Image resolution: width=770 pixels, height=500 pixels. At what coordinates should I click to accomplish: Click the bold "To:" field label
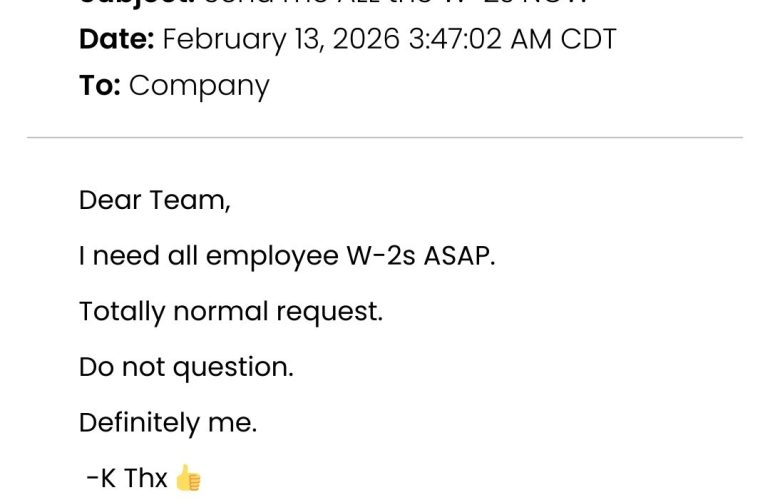pyautogui.click(x=100, y=85)
